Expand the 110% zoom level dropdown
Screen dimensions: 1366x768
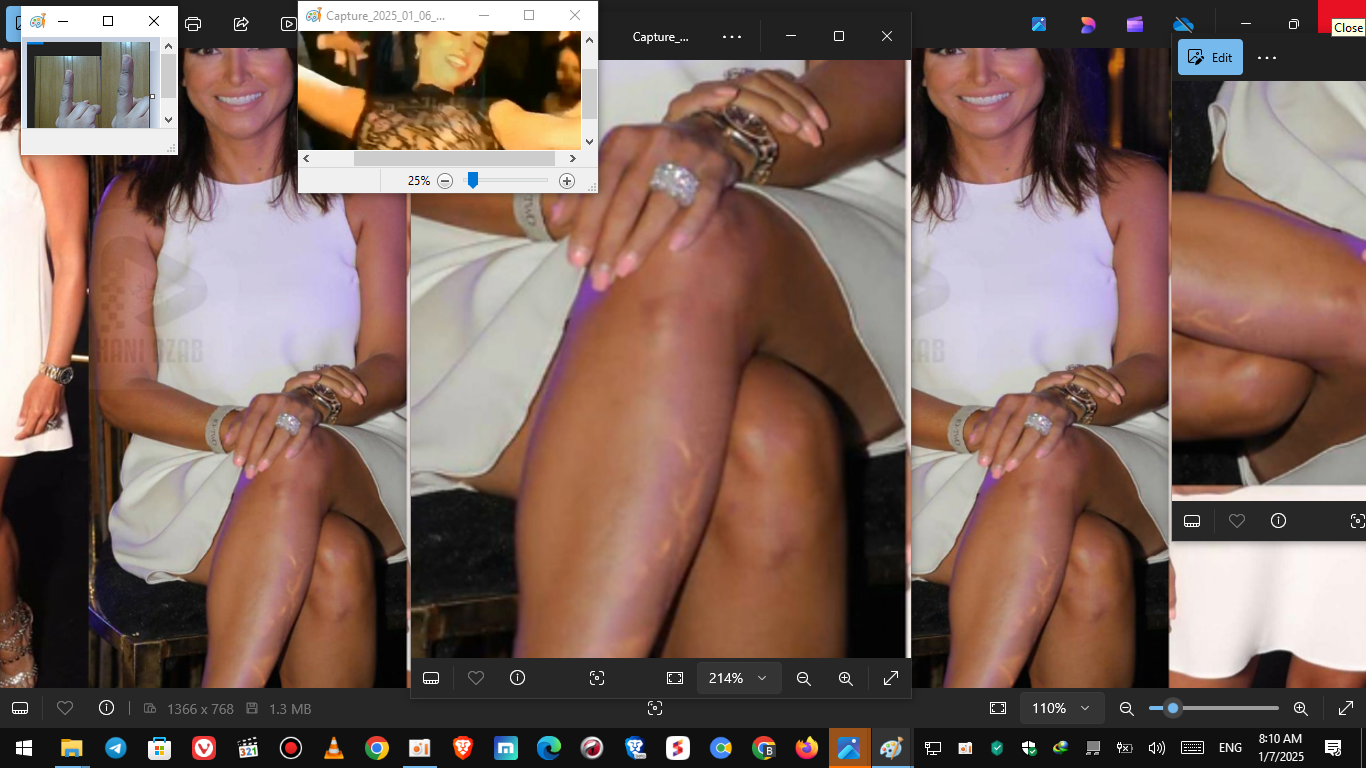pos(1085,708)
